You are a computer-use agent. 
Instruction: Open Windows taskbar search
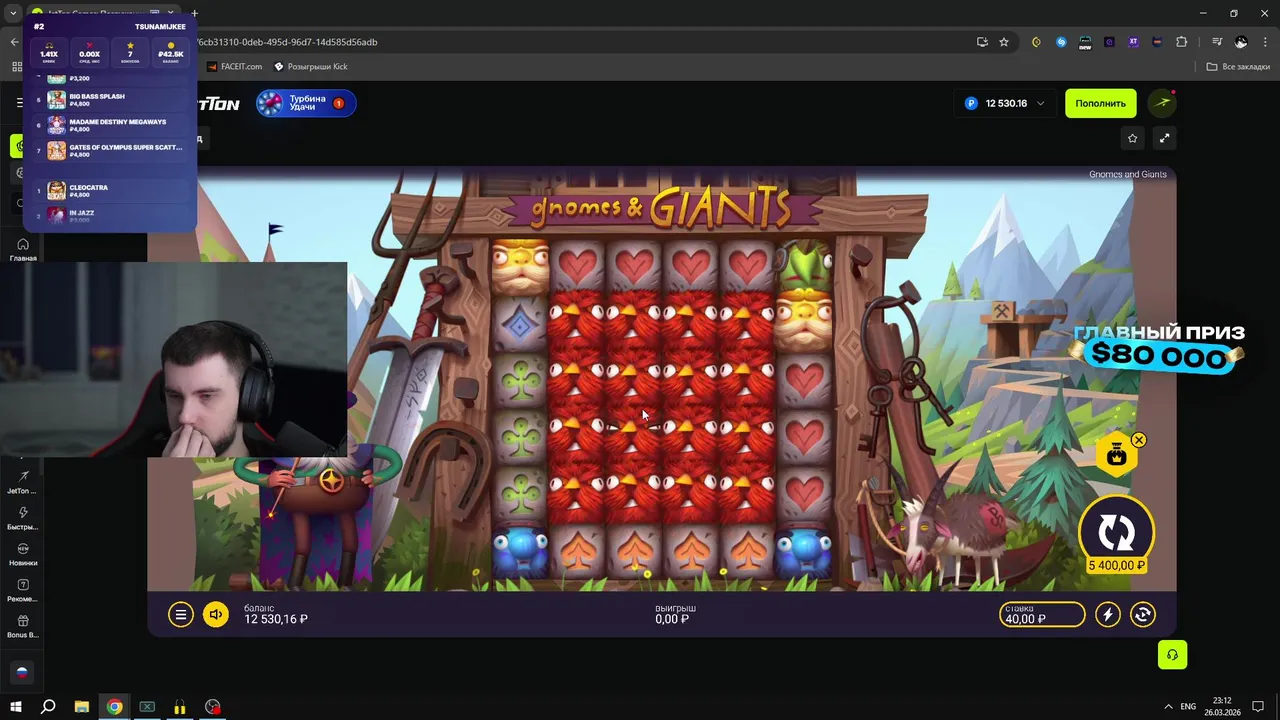(x=48, y=707)
